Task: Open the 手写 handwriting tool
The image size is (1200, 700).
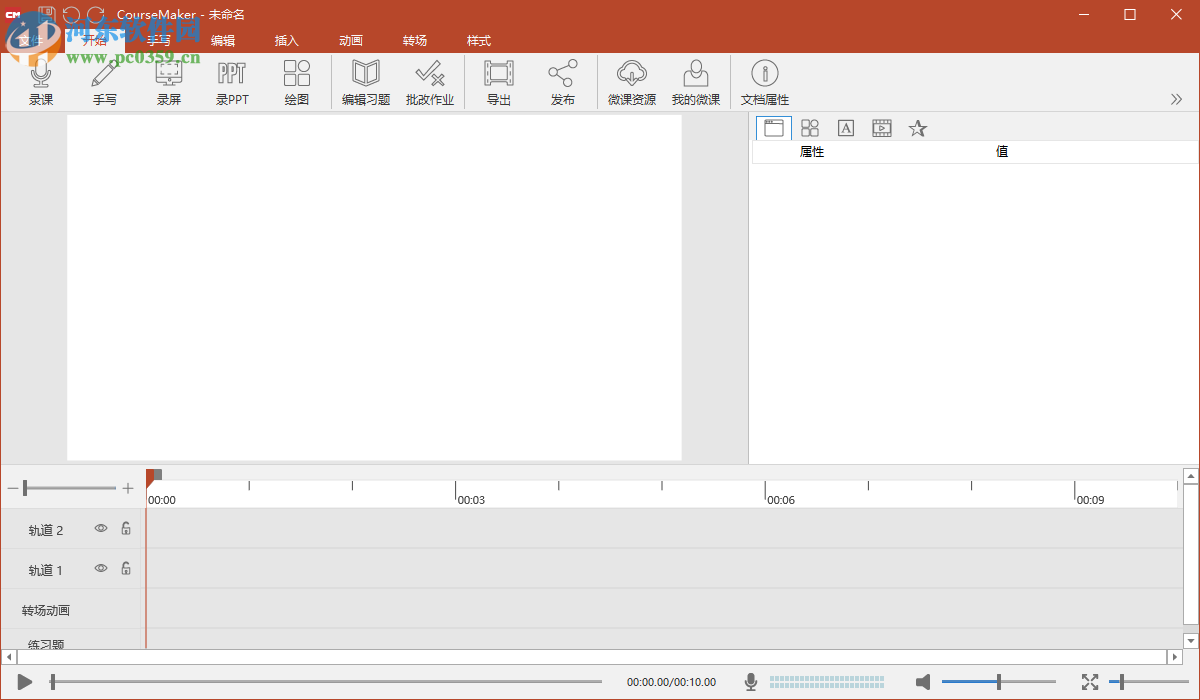Action: [x=105, y=80]
